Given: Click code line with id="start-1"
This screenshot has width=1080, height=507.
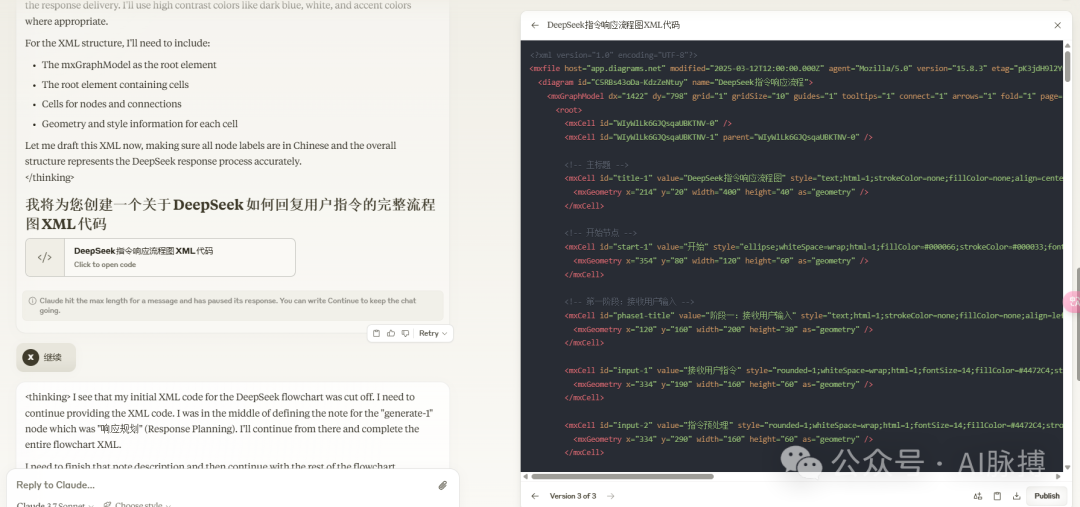Looking at the screenshot, I should tap(813, 247).
